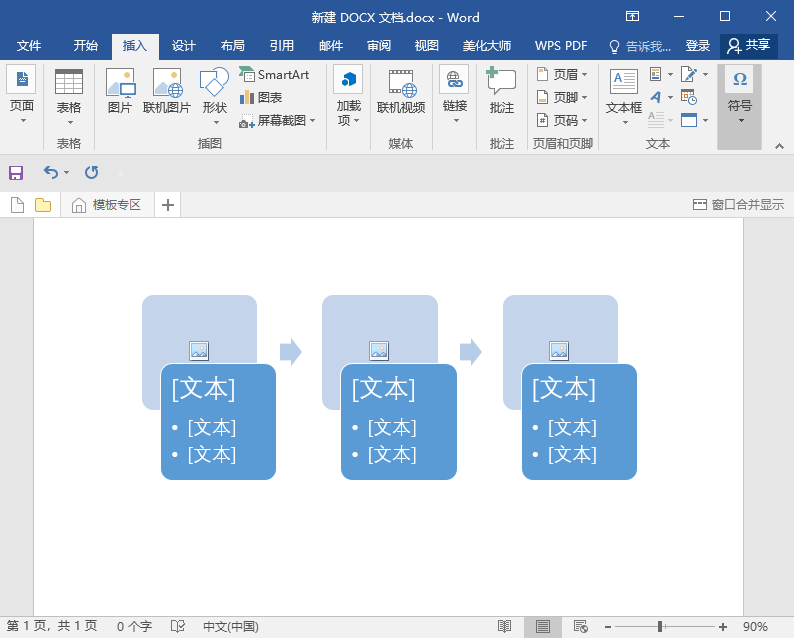Expand the 屏幕截图 dropdown arrow
This screenshot has height=638, width=794.
312,121
